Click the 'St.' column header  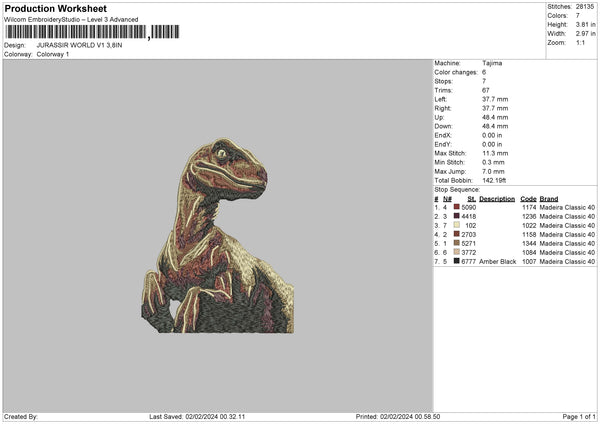pos(472,199)
